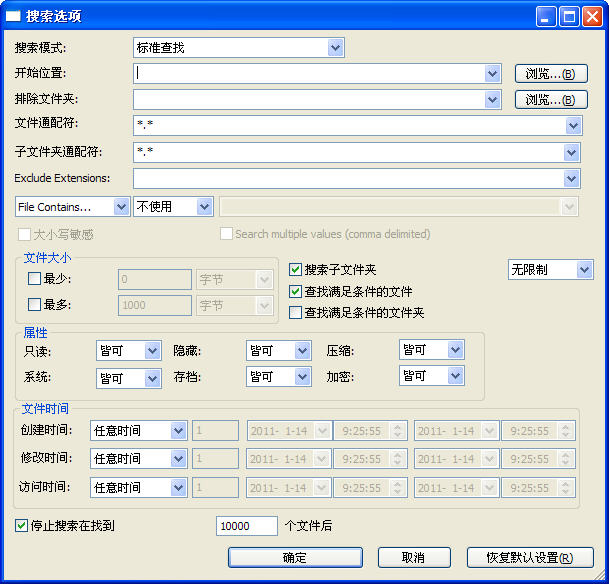Open the File Contains dropdown
Image resolution: width=609 pixels, height=584 pixels.
[x=72, y=206]
